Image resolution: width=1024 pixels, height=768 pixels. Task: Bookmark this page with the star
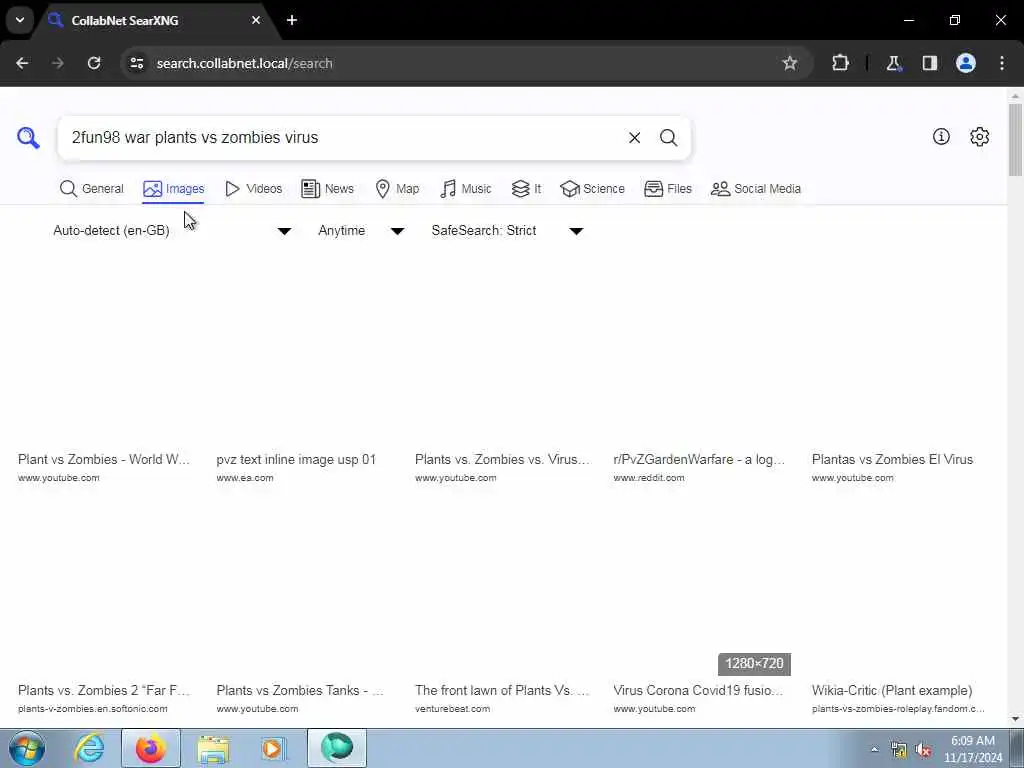[x=790, y=63]
